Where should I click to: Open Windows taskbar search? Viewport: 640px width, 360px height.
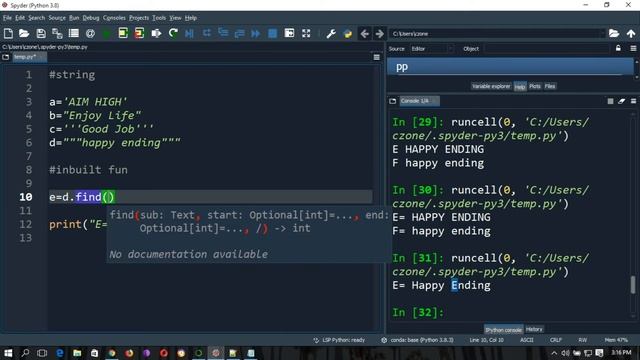pos(25,353)
